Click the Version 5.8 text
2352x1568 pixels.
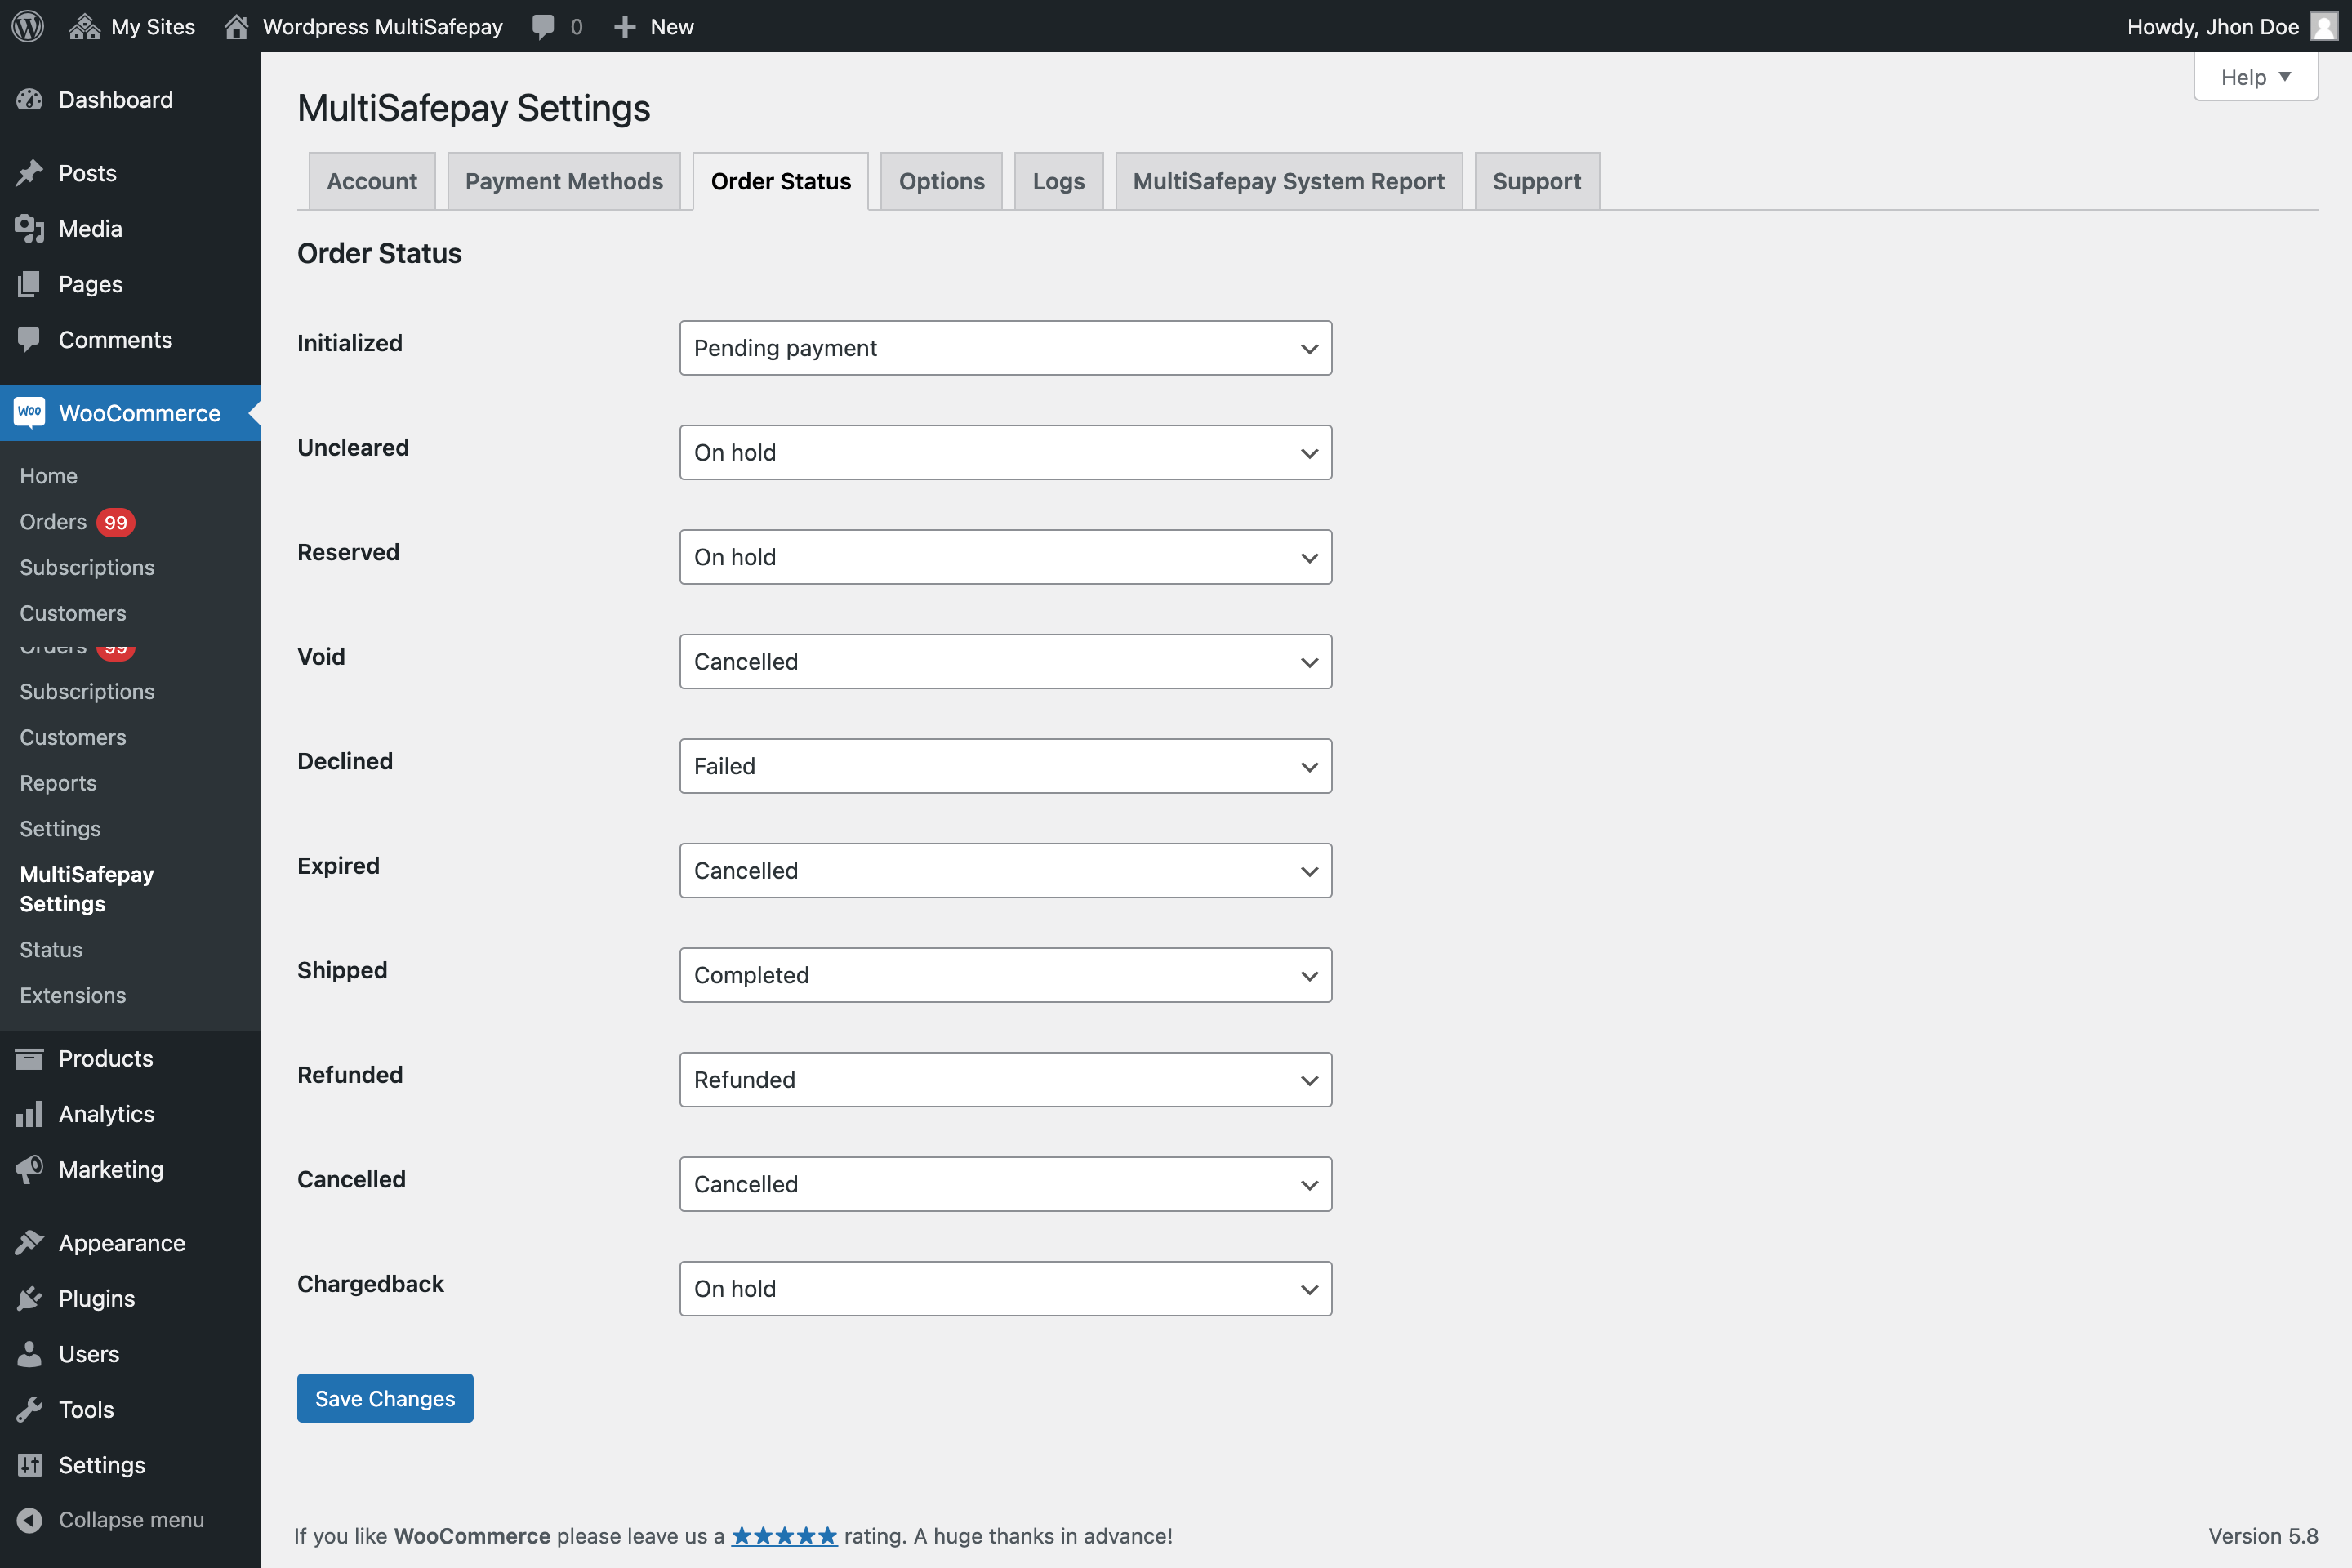click(x=2263, y=1536)
